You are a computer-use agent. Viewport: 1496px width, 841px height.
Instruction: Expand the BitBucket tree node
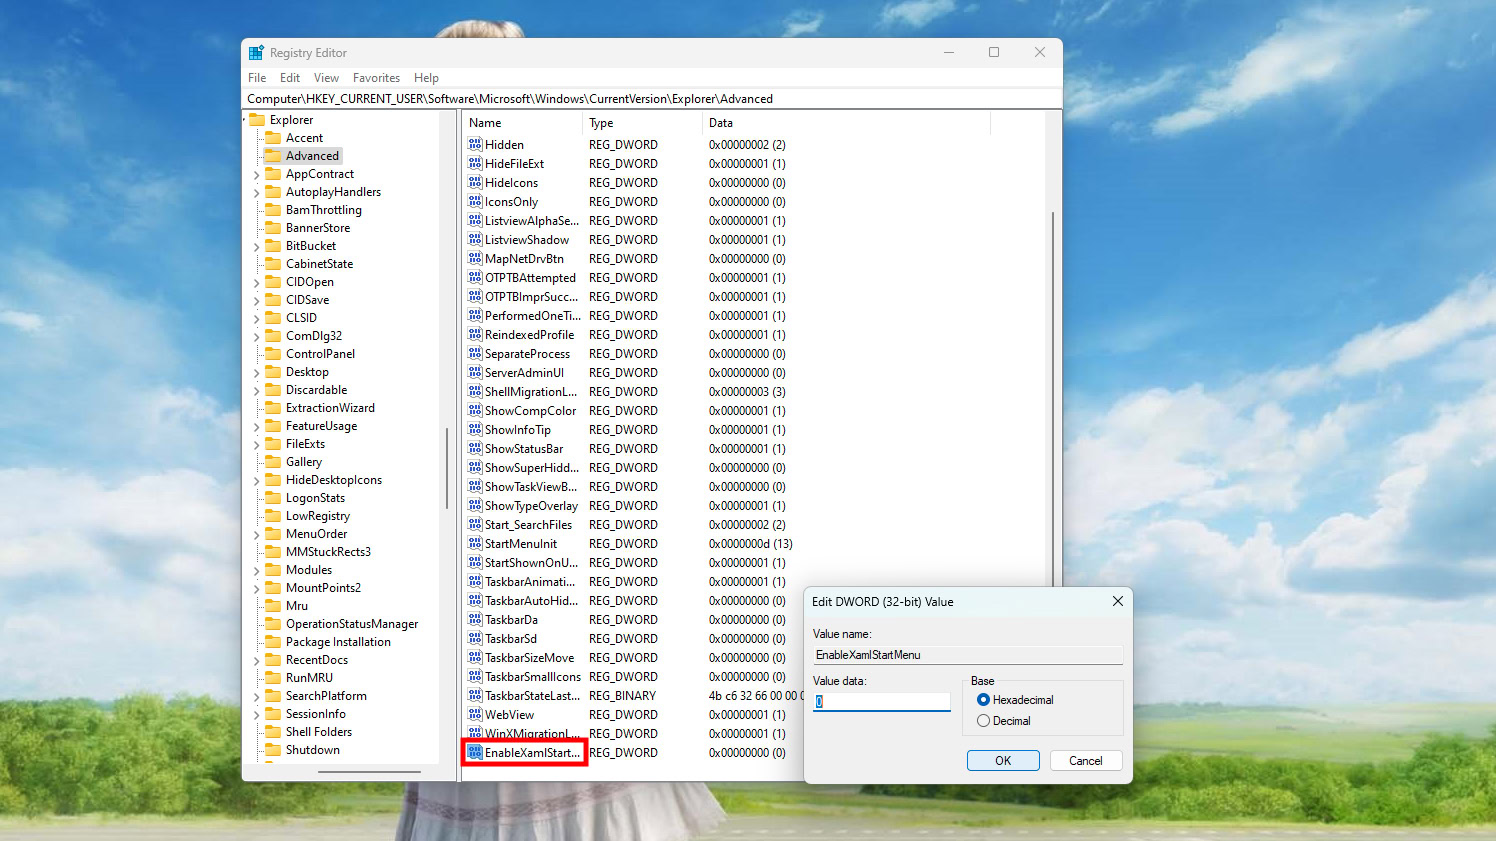(x=257, y=247)
